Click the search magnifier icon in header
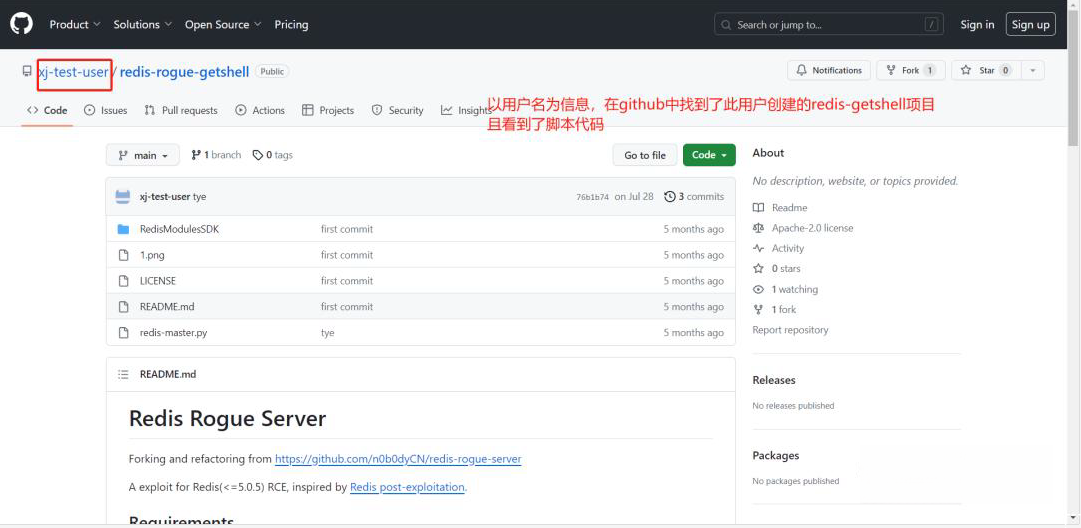 point(726,25)
